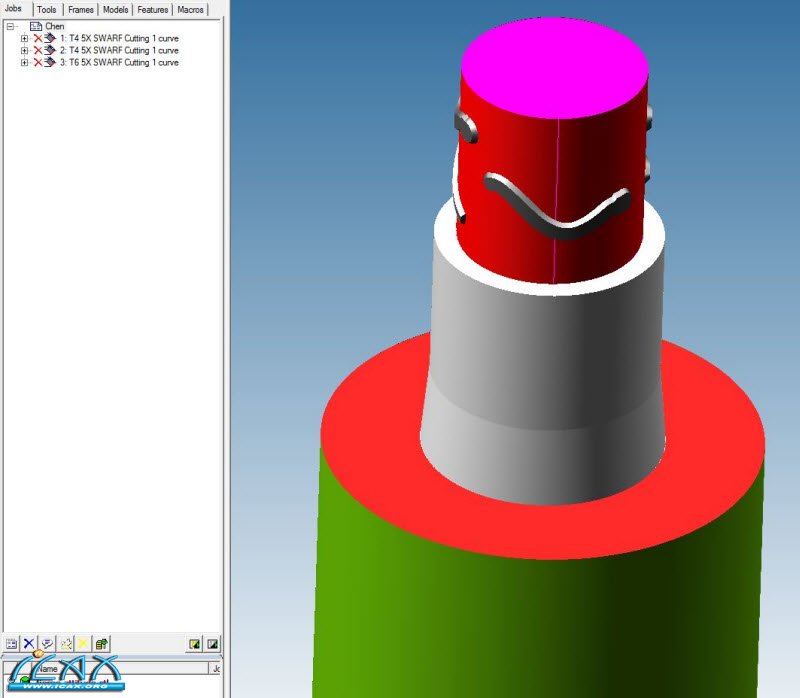Click the database export arrow icon
Image resolution: width=800 pixels, height=698 pixels.
tap(101, 644)
